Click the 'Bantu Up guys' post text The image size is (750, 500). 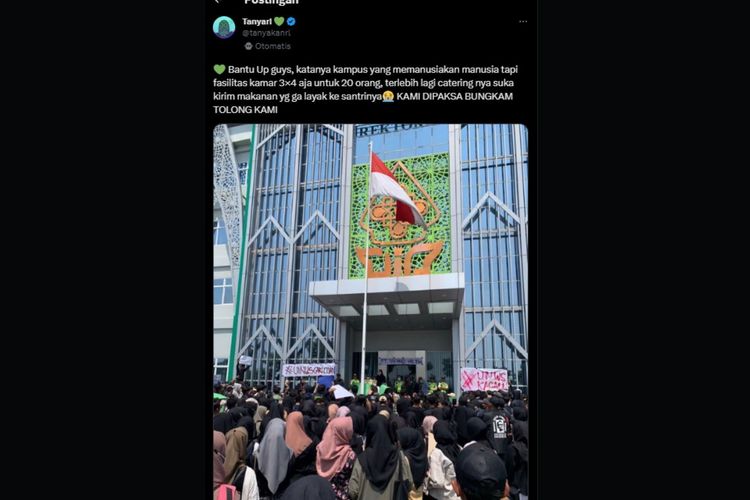point(260,69)
